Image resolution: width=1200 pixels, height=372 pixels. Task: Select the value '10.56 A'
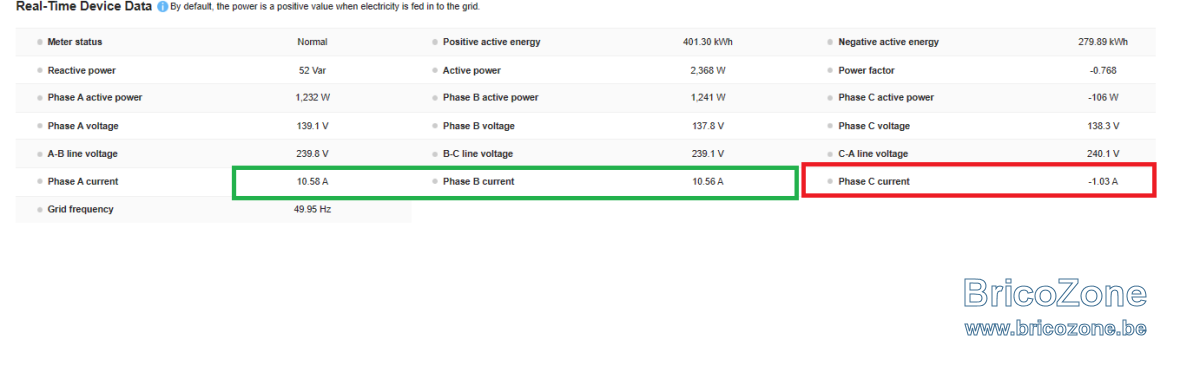coord(708,182)
